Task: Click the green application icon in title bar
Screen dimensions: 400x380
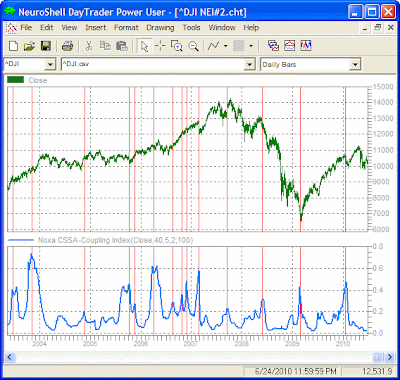Action: pos(9,12)
